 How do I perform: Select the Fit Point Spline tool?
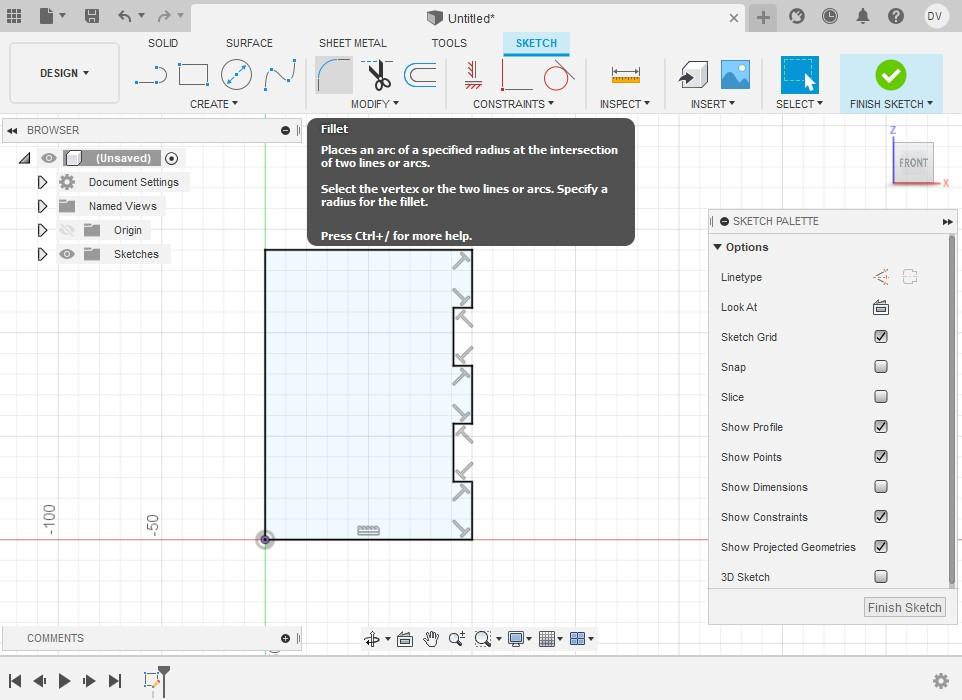[x=280, y=75]
